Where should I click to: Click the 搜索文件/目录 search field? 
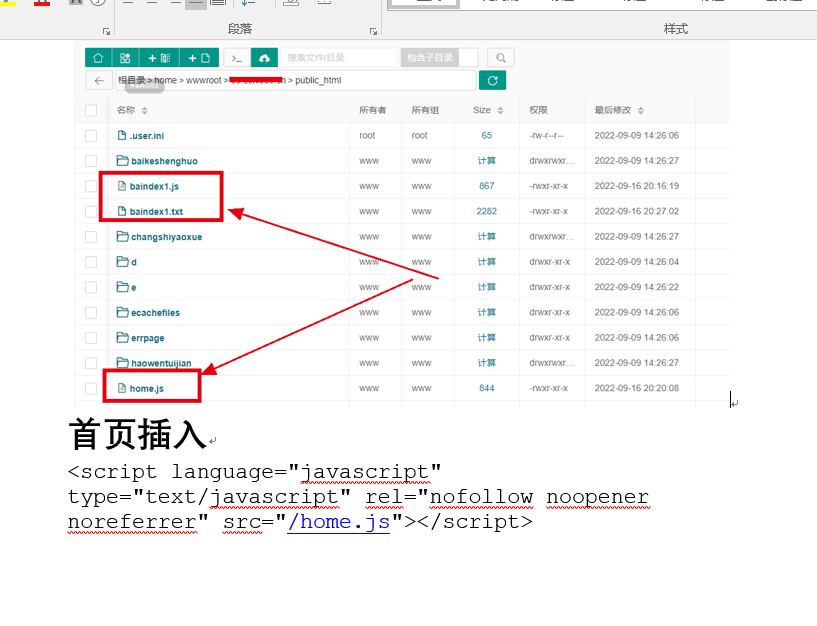[338, 58]
